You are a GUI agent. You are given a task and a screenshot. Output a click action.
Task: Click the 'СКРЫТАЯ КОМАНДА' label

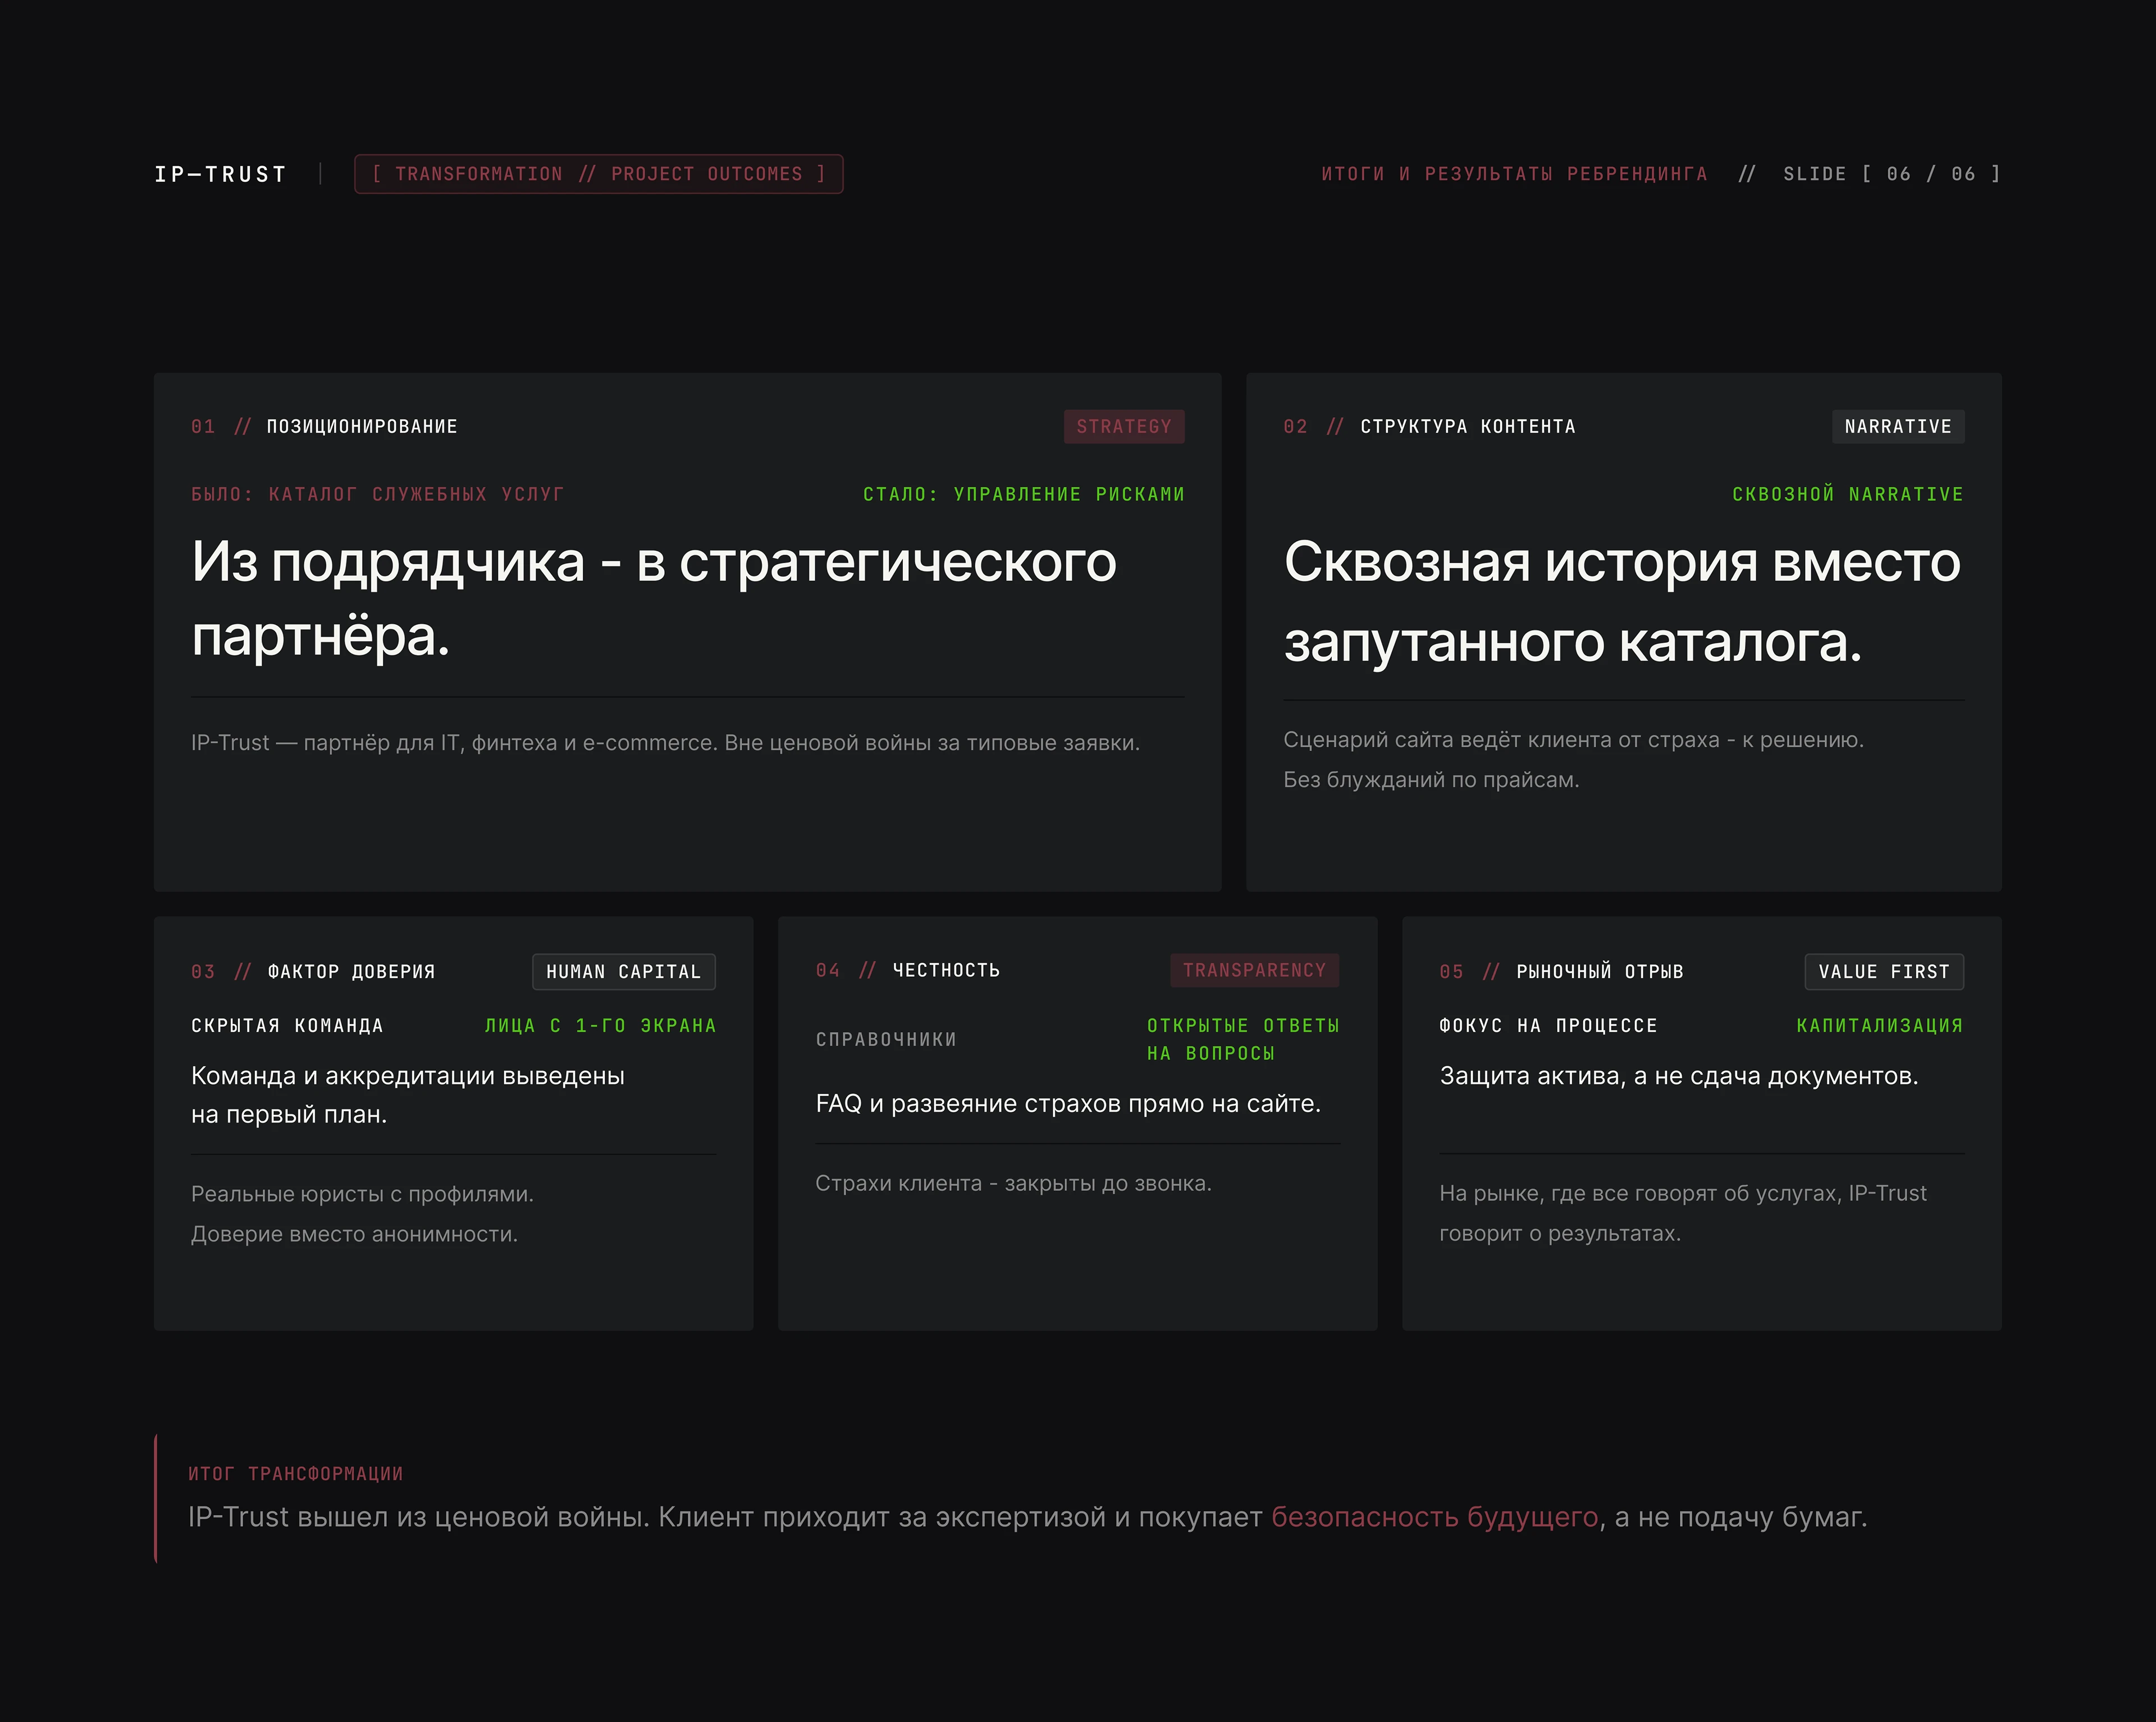click(x=287, y=1026)
